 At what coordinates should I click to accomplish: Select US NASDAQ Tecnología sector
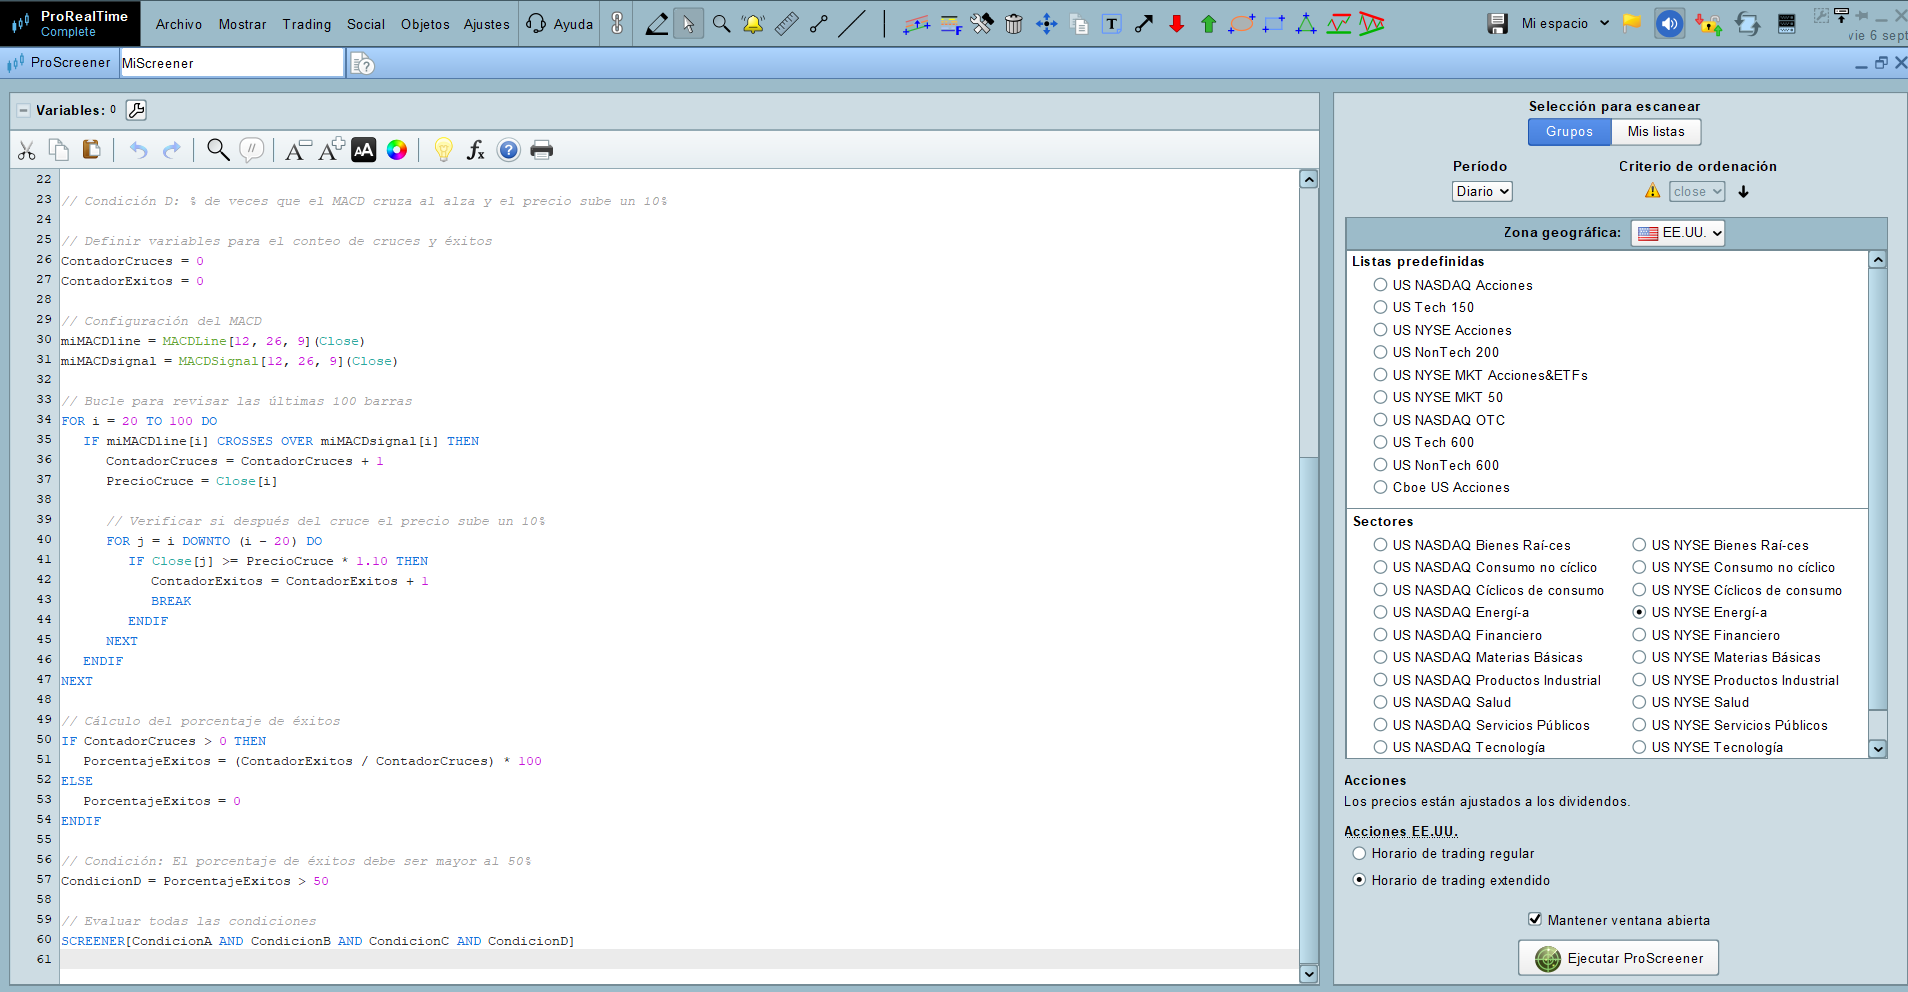point(1380,747)
